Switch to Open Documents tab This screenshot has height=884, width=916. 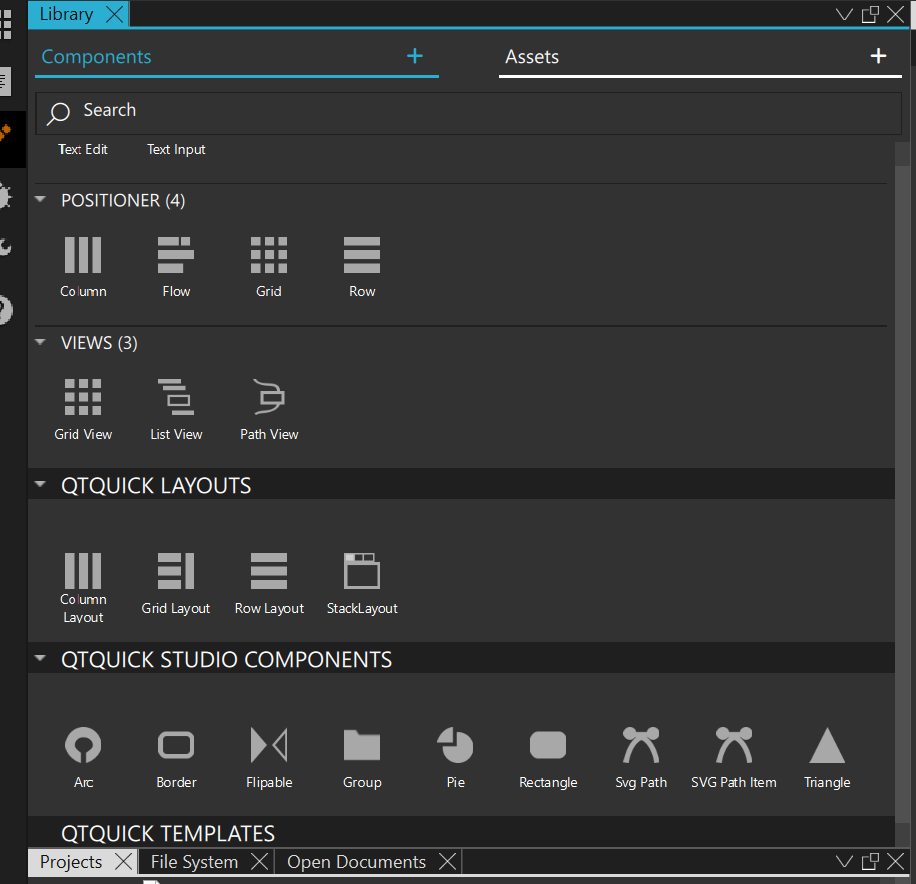(356, 862)
